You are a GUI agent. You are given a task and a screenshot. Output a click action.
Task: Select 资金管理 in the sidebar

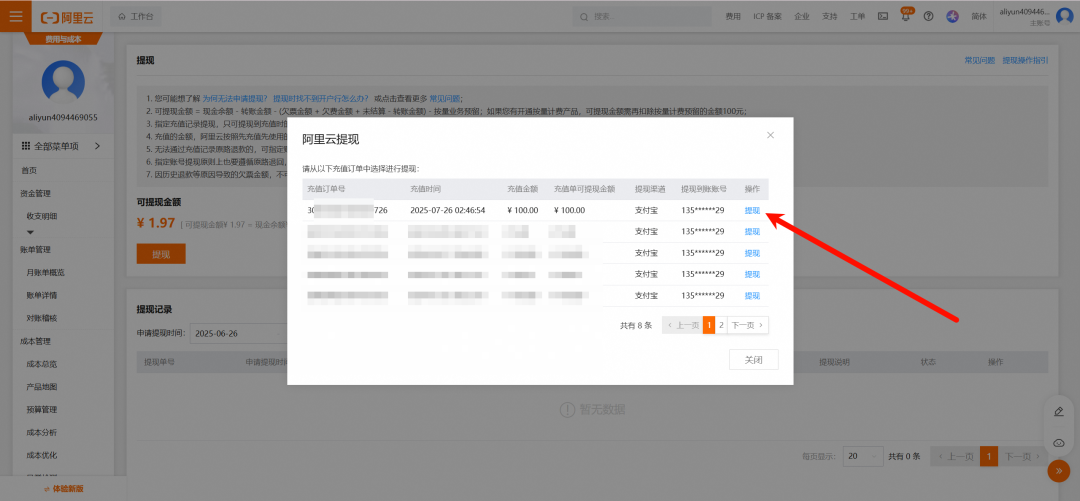coord(36,194)
